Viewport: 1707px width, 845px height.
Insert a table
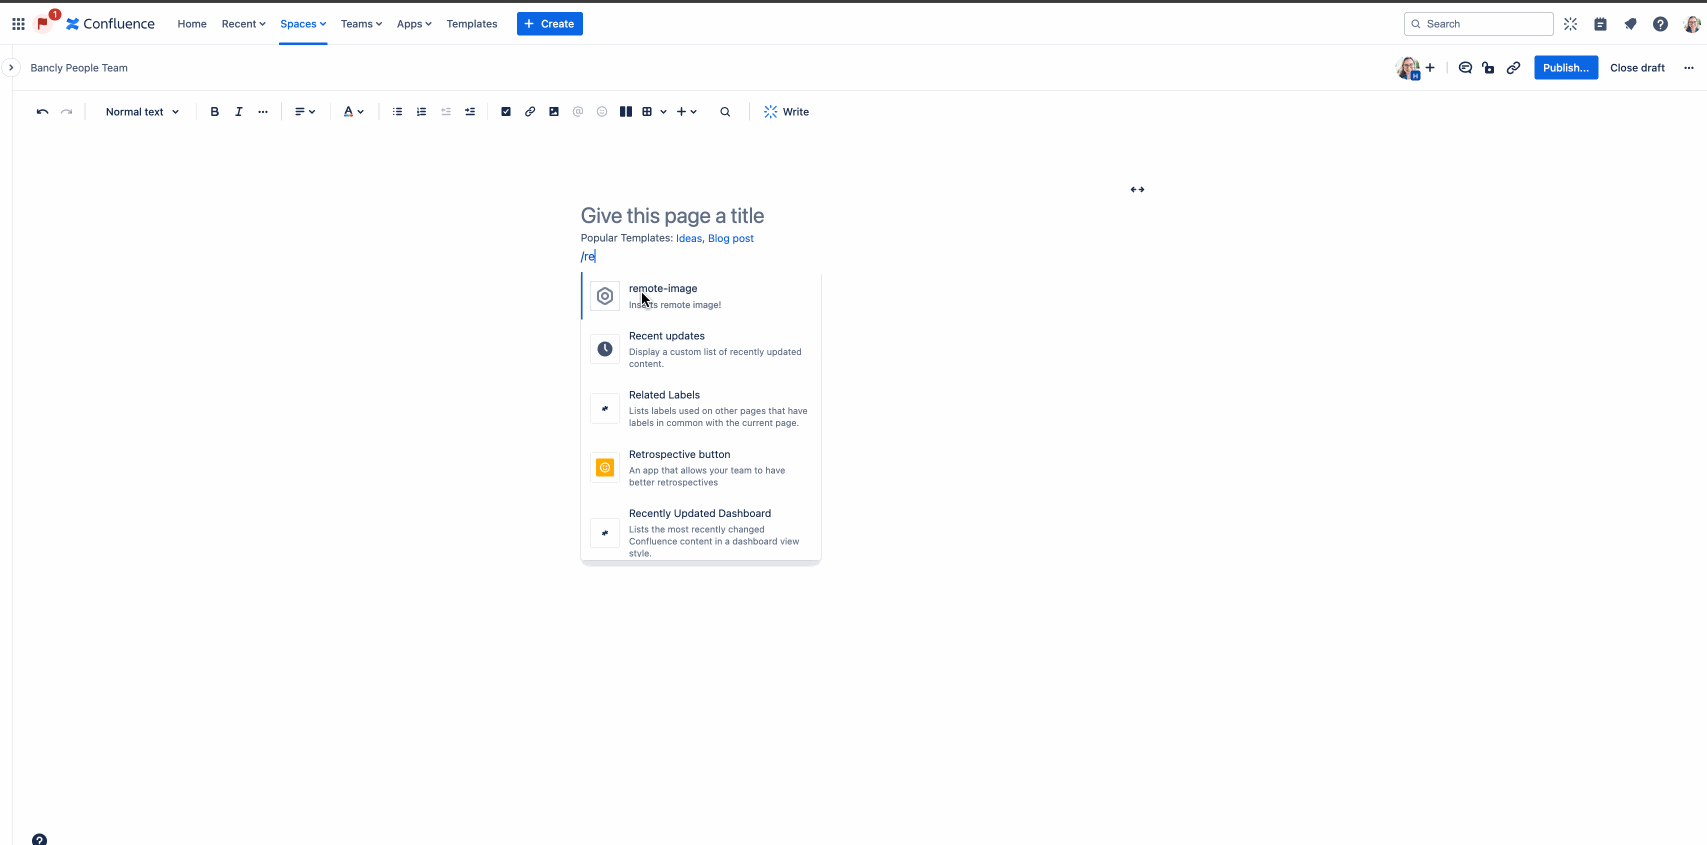point(647,112)
